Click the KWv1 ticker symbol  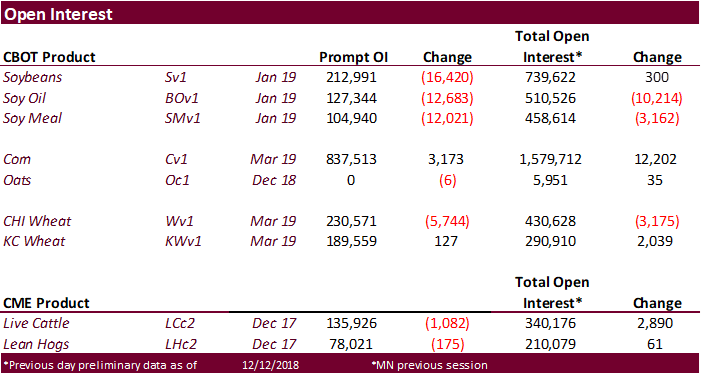183,241
